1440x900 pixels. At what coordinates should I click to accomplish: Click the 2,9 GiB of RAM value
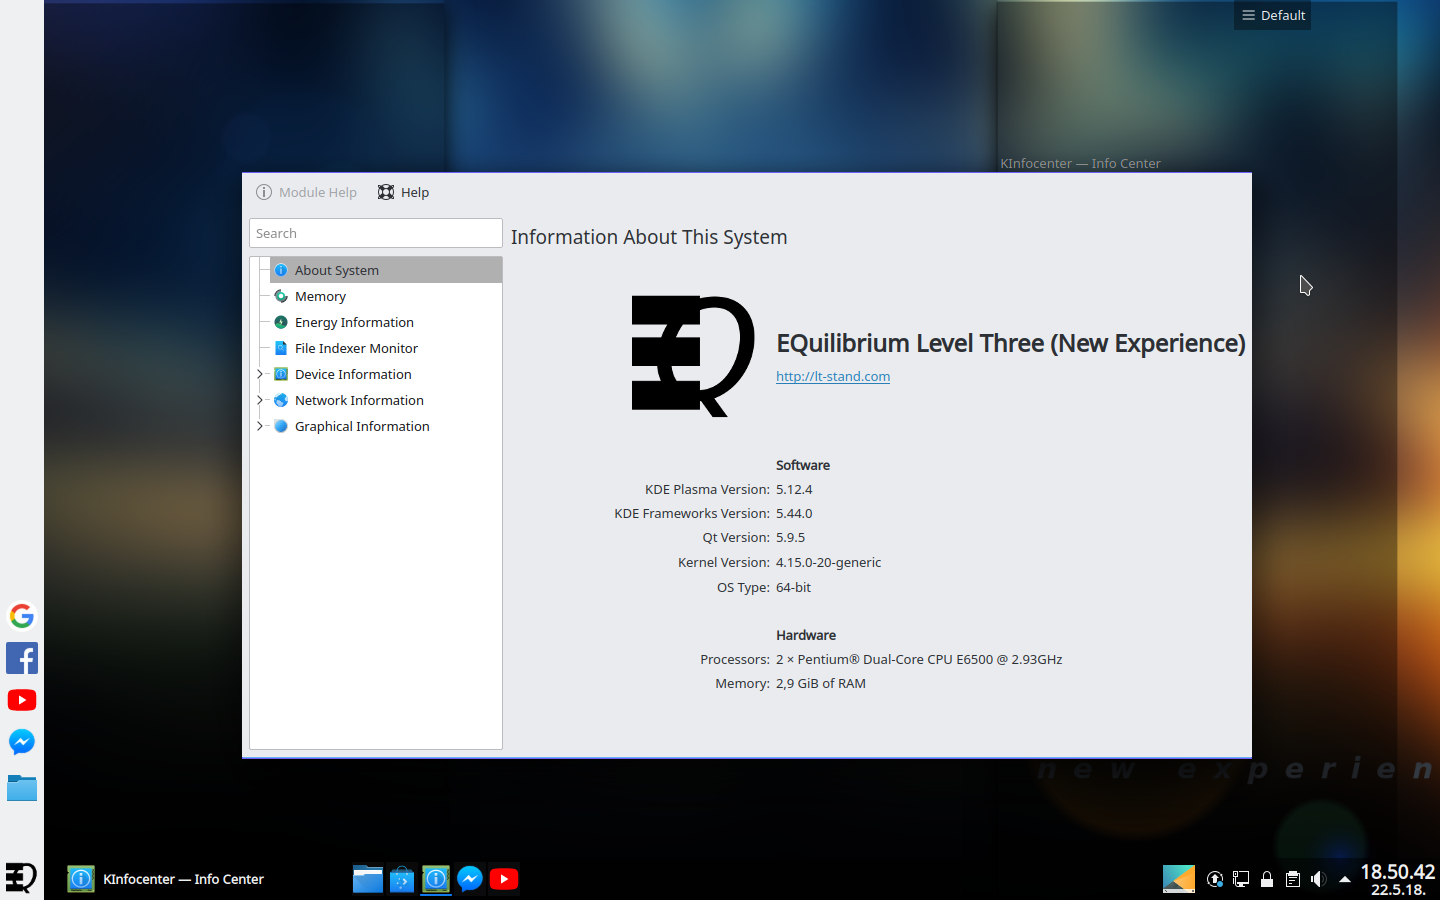[x=821, y=683]
